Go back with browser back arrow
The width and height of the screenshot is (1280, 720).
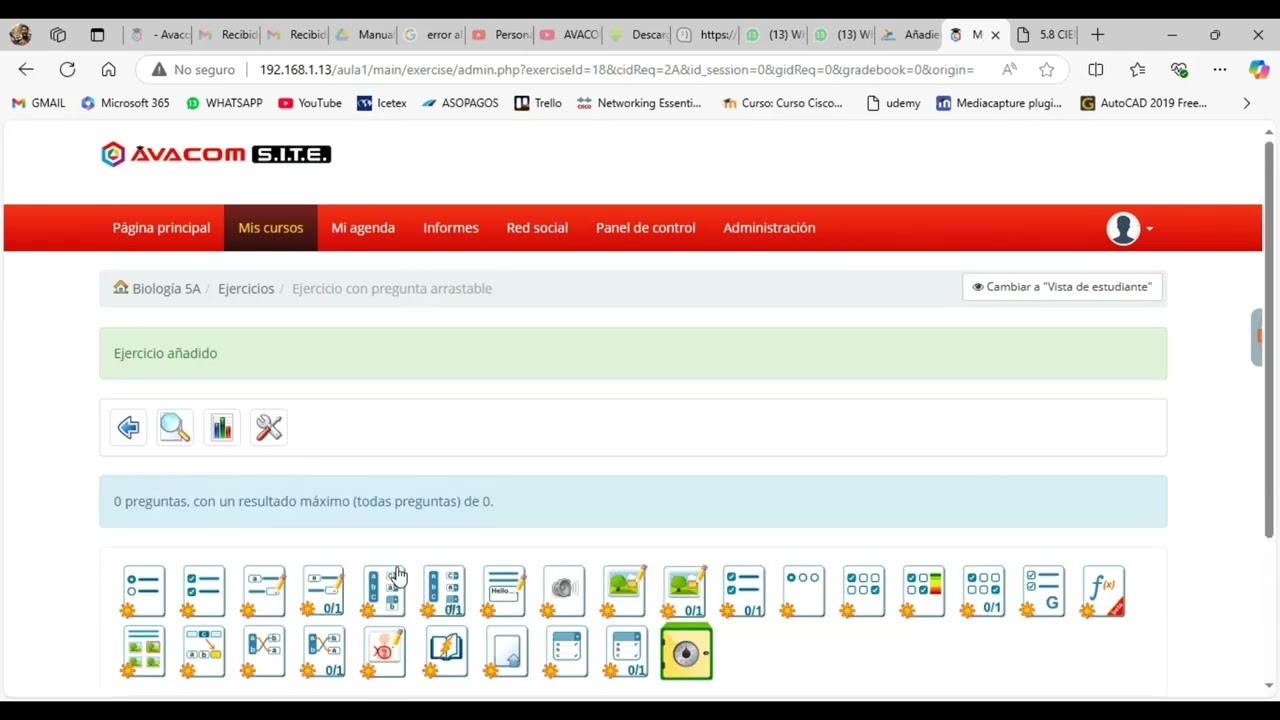coord(26,69)
